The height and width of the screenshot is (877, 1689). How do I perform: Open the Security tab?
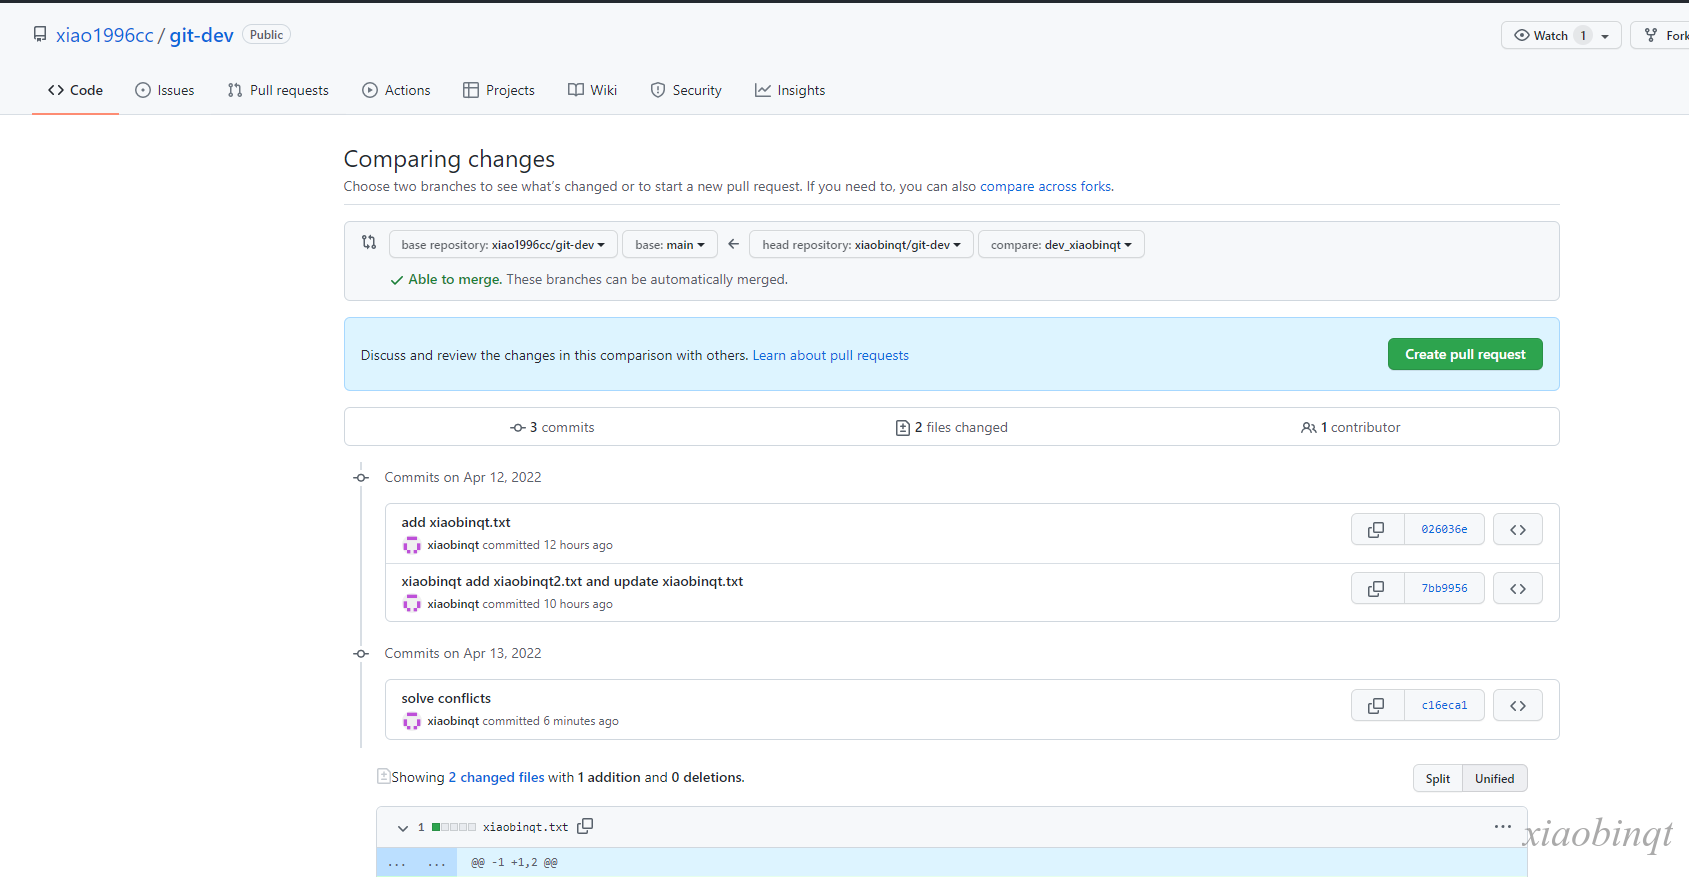pyautogui.click(x=686, y=90)
